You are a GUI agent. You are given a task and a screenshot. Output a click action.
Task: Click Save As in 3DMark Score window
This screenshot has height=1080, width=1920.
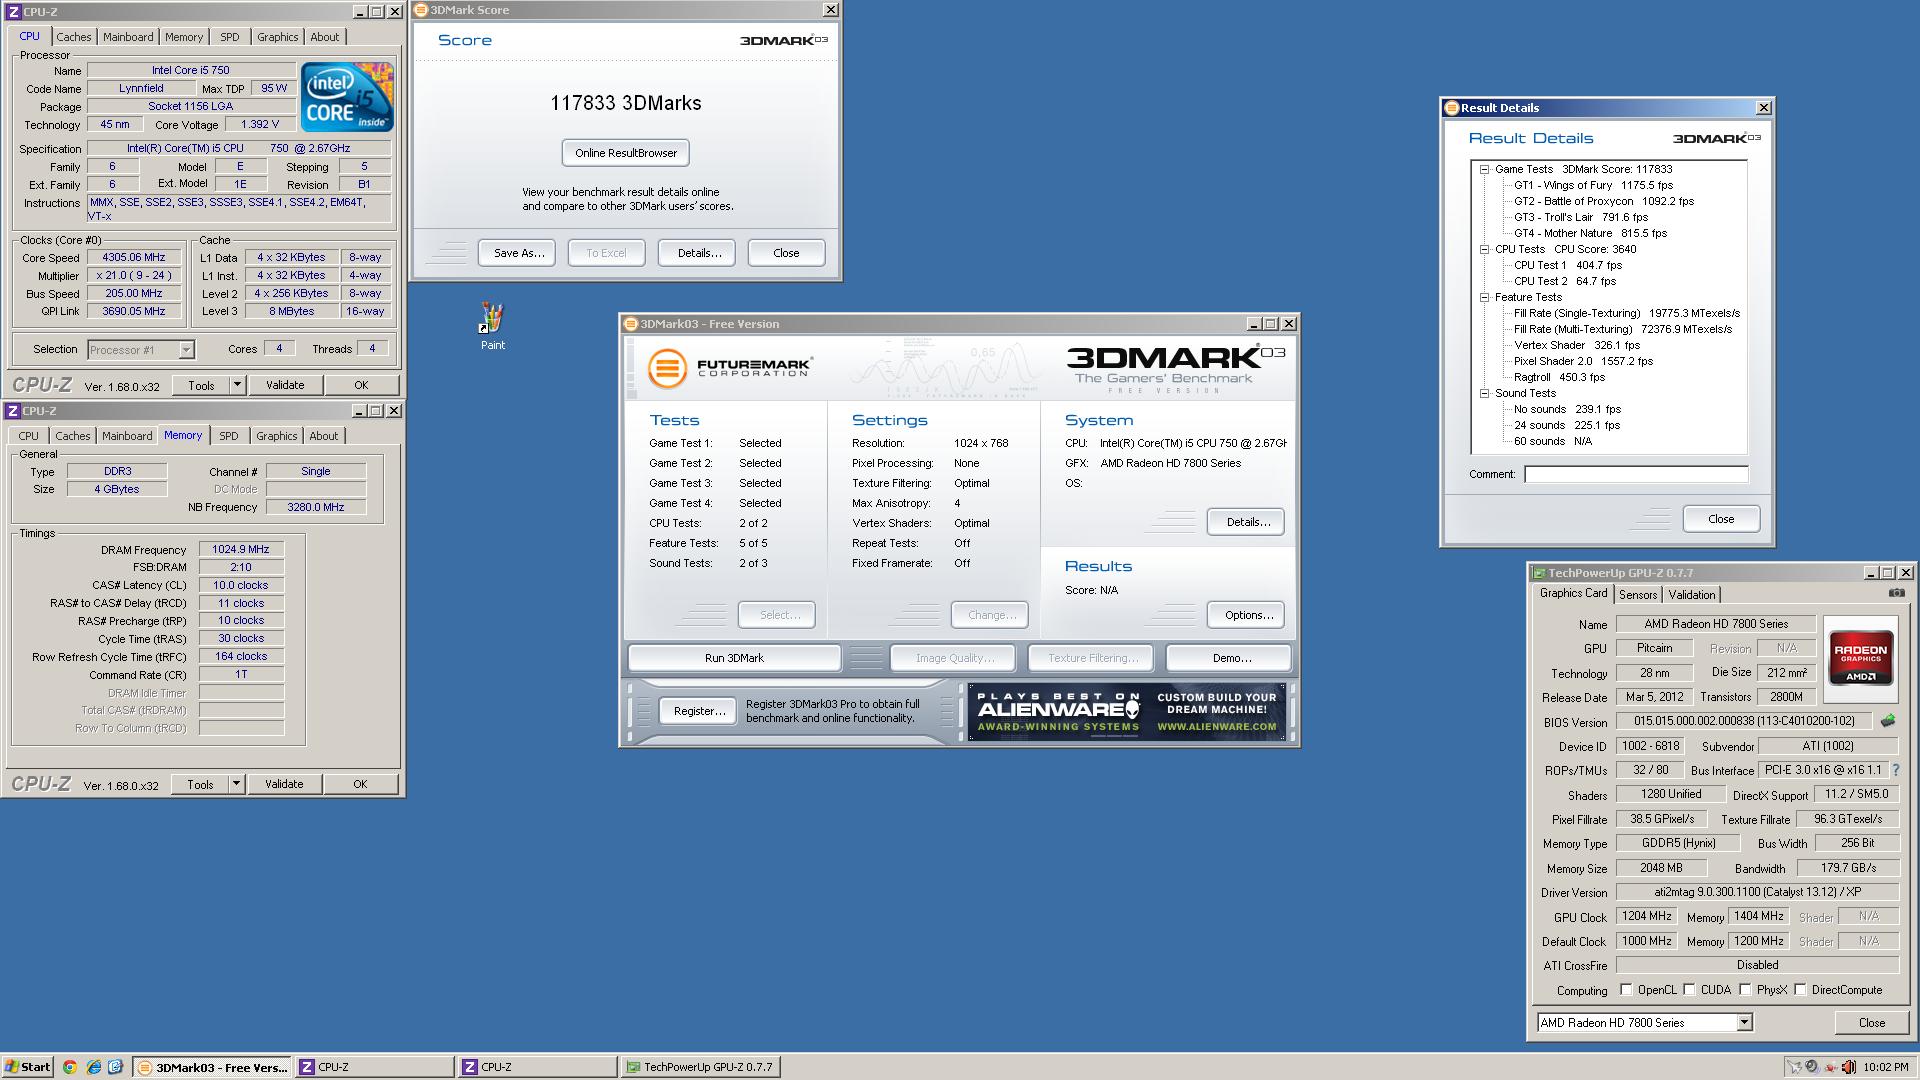[x=518, y=253]
